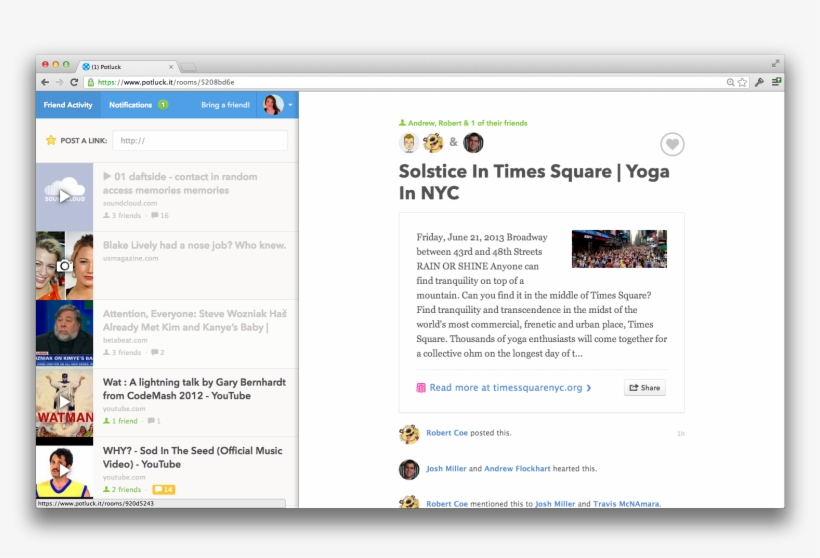Click the browser reload icon
Viewport: 820px width, 558px height.
click(x=75, y=82)
